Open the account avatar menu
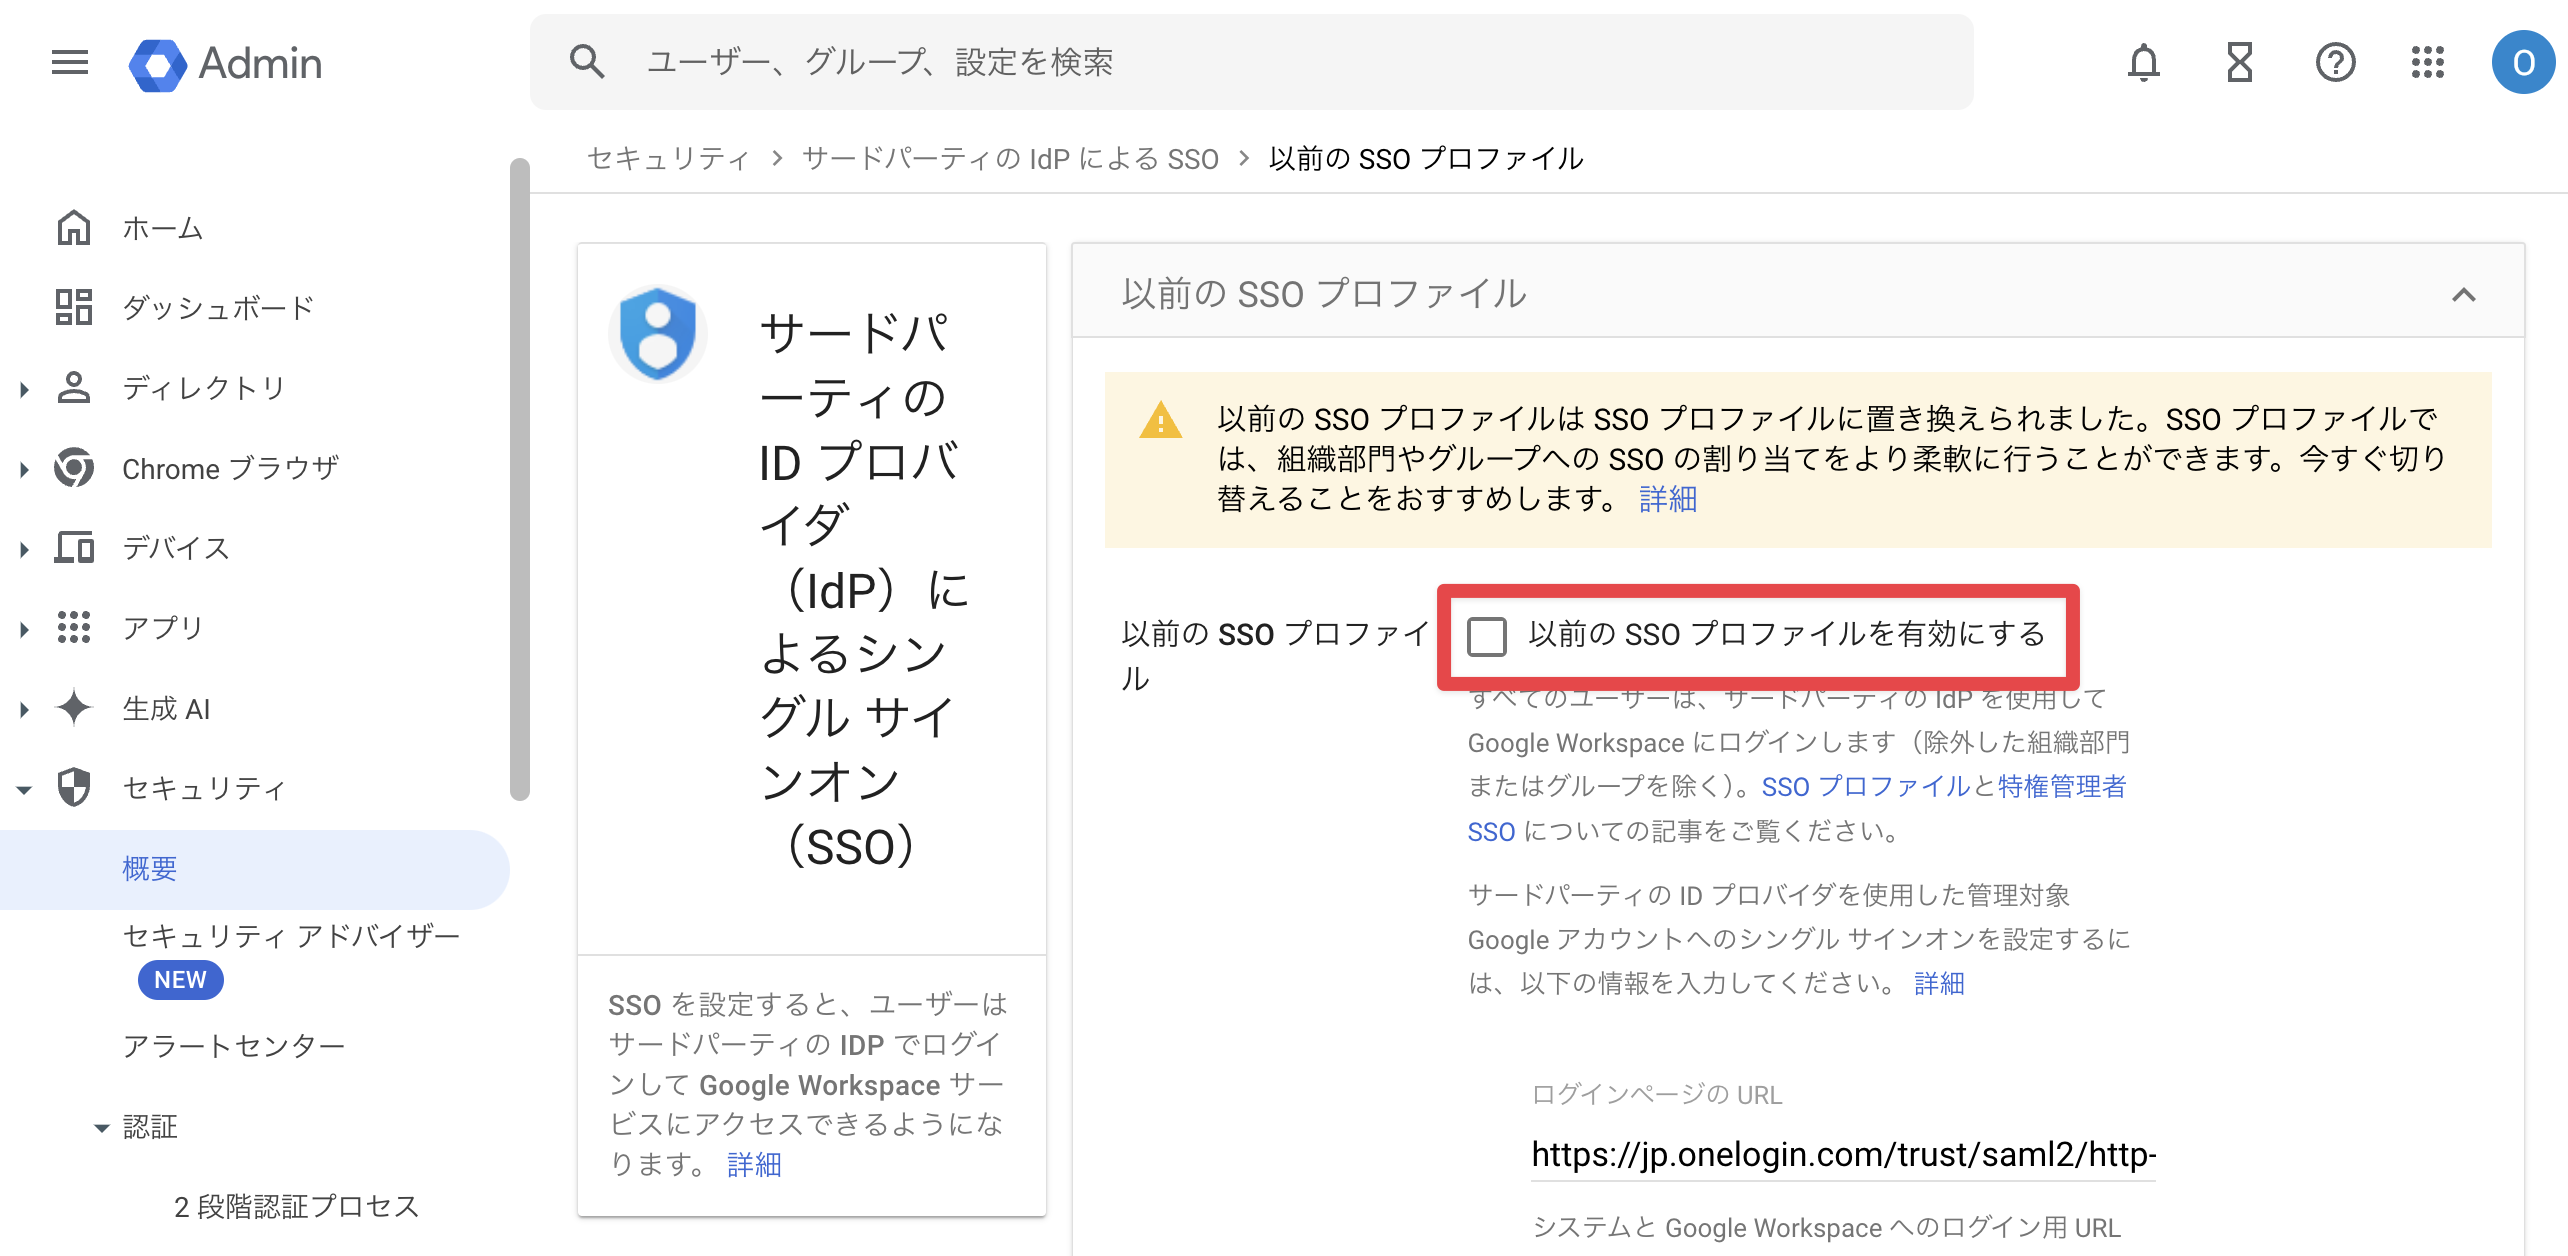Image resolution: width=2568 pixels, height=1256 pixels. tap(2522, 63)
